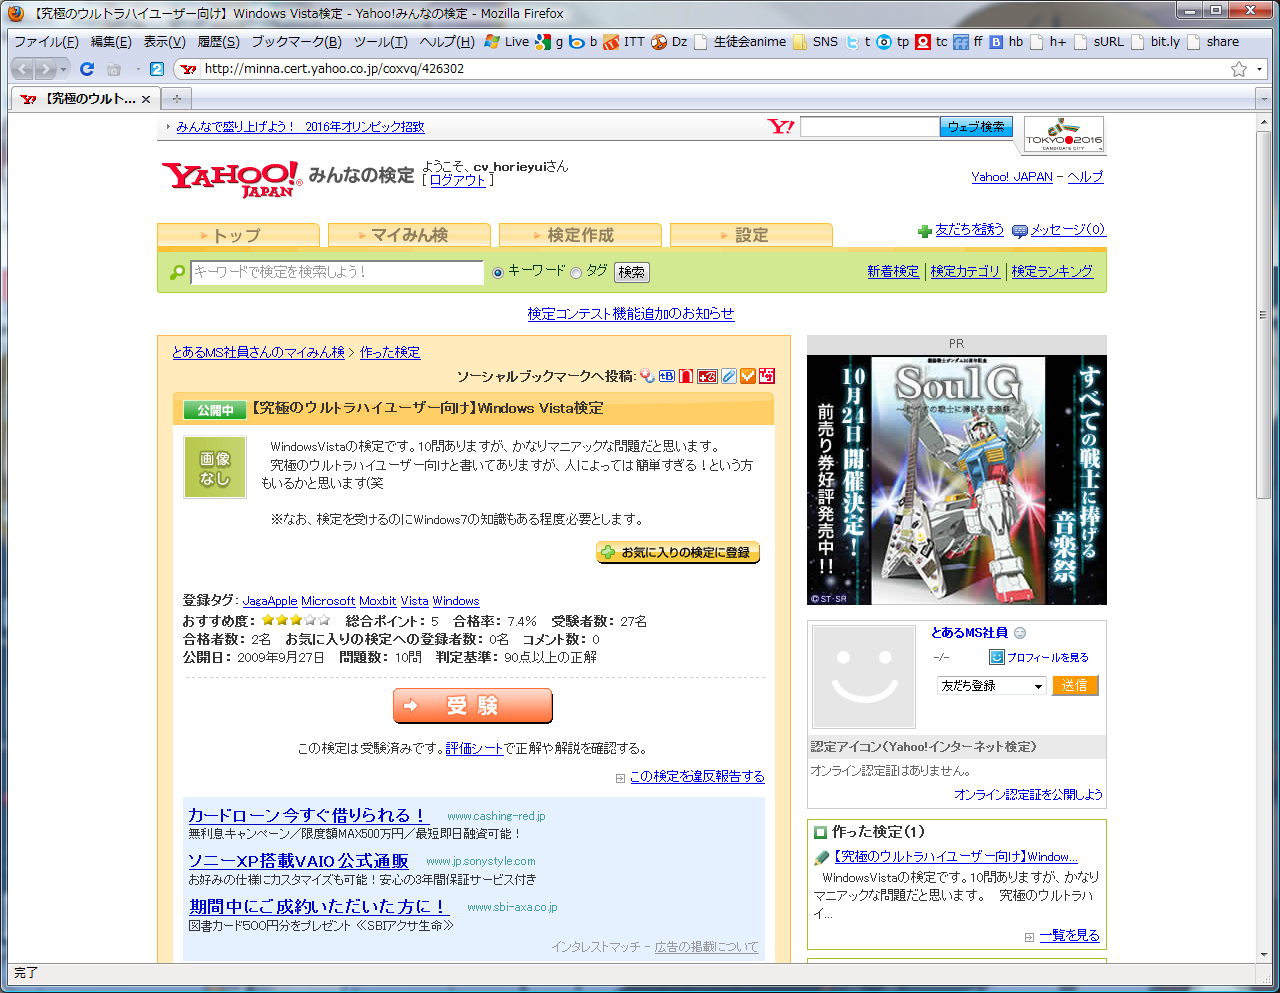Switch to the トップ tab
Viewport: 1280px width, 993px height.
tap(238, 235)
